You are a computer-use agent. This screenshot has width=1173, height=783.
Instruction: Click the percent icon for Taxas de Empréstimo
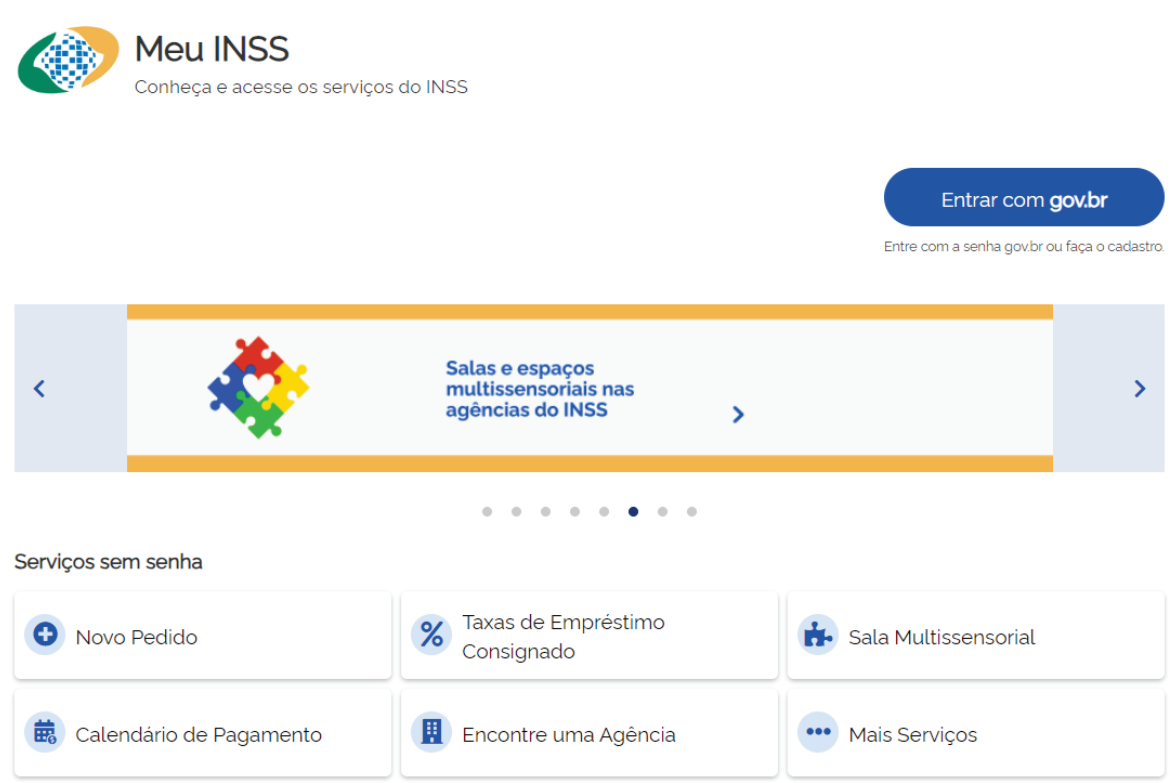click(x=432, y=635)
